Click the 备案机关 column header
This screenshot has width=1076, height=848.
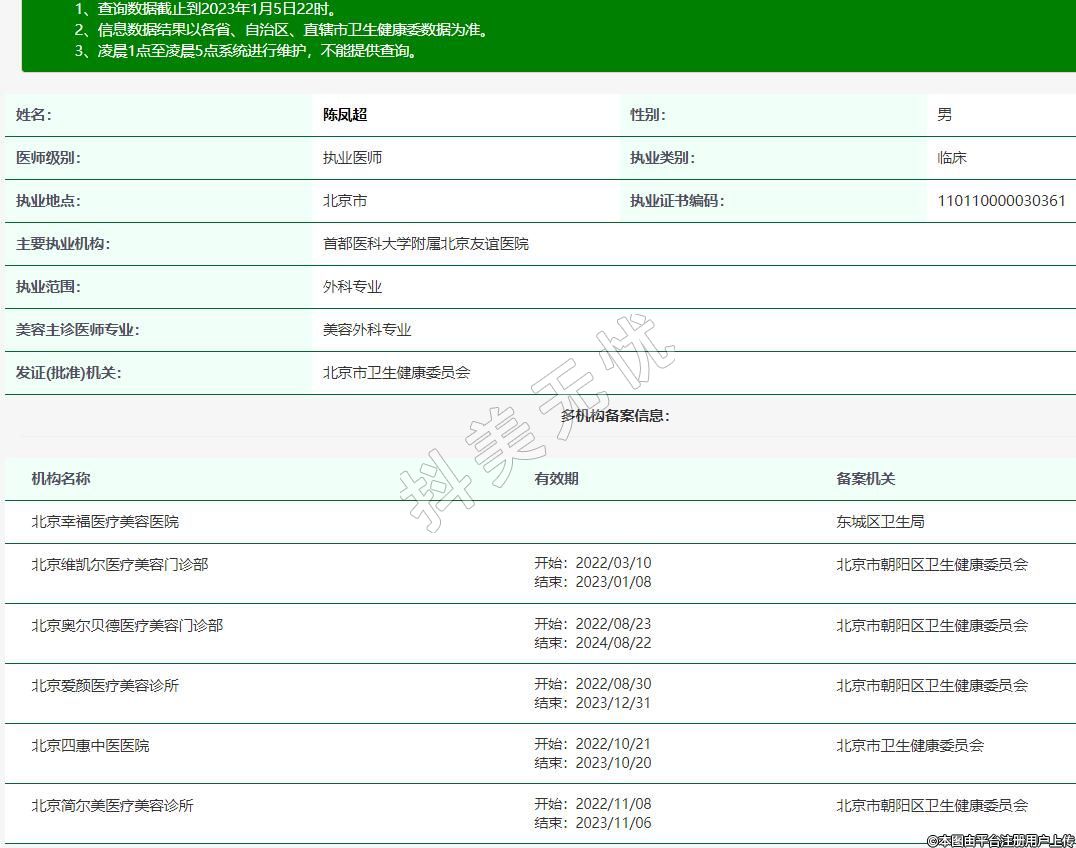[x=866, y=479]
